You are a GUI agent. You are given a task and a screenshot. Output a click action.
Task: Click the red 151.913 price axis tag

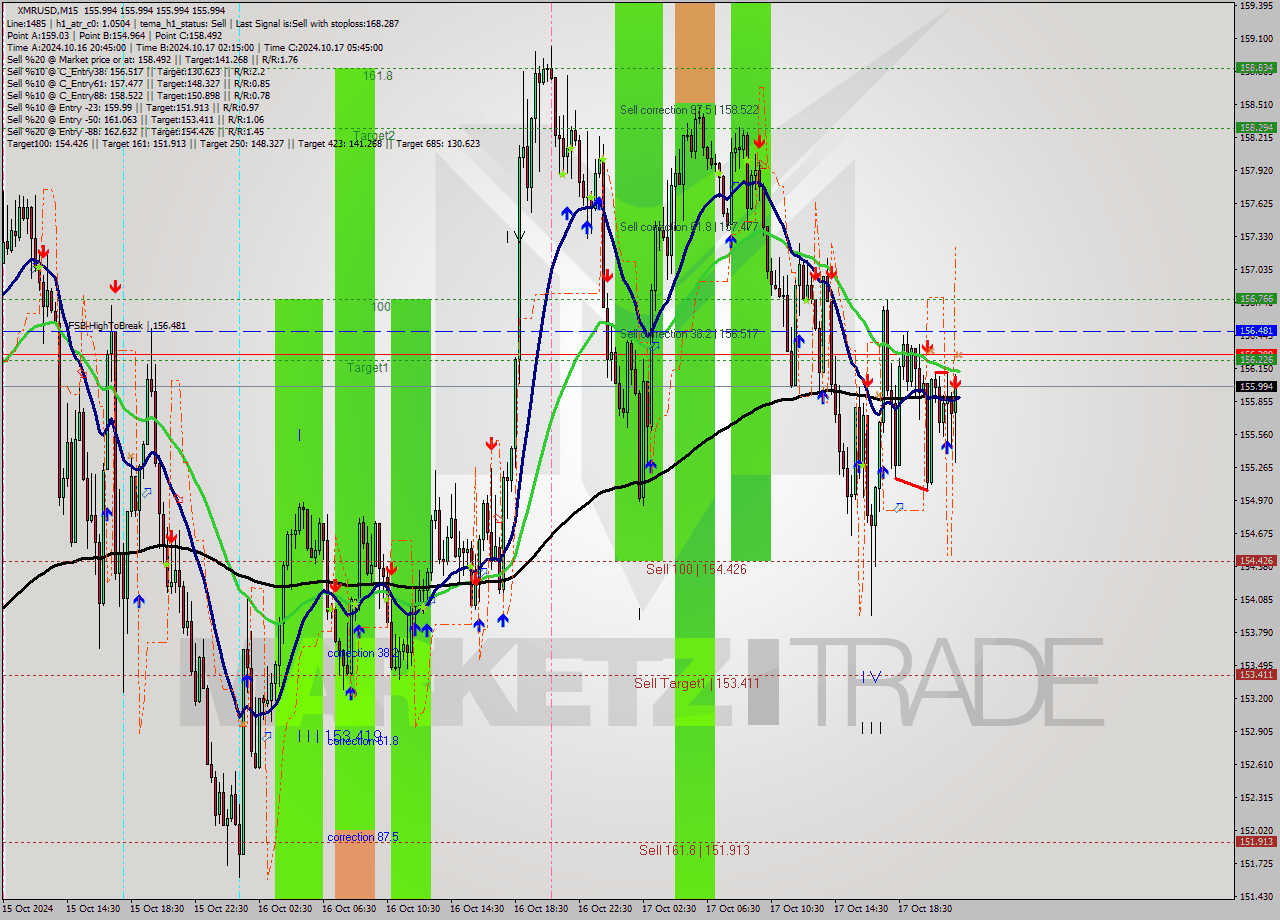point(1256,841)
